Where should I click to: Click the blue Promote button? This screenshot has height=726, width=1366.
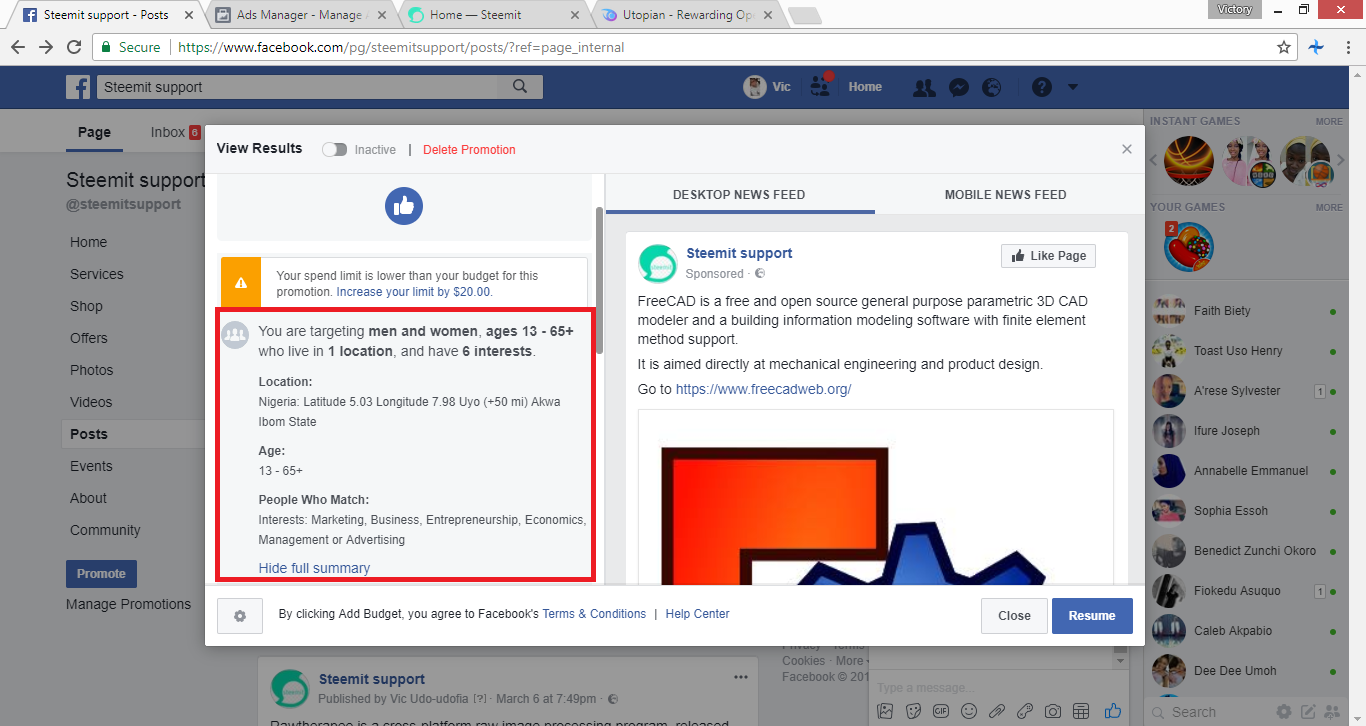[101, 574]
